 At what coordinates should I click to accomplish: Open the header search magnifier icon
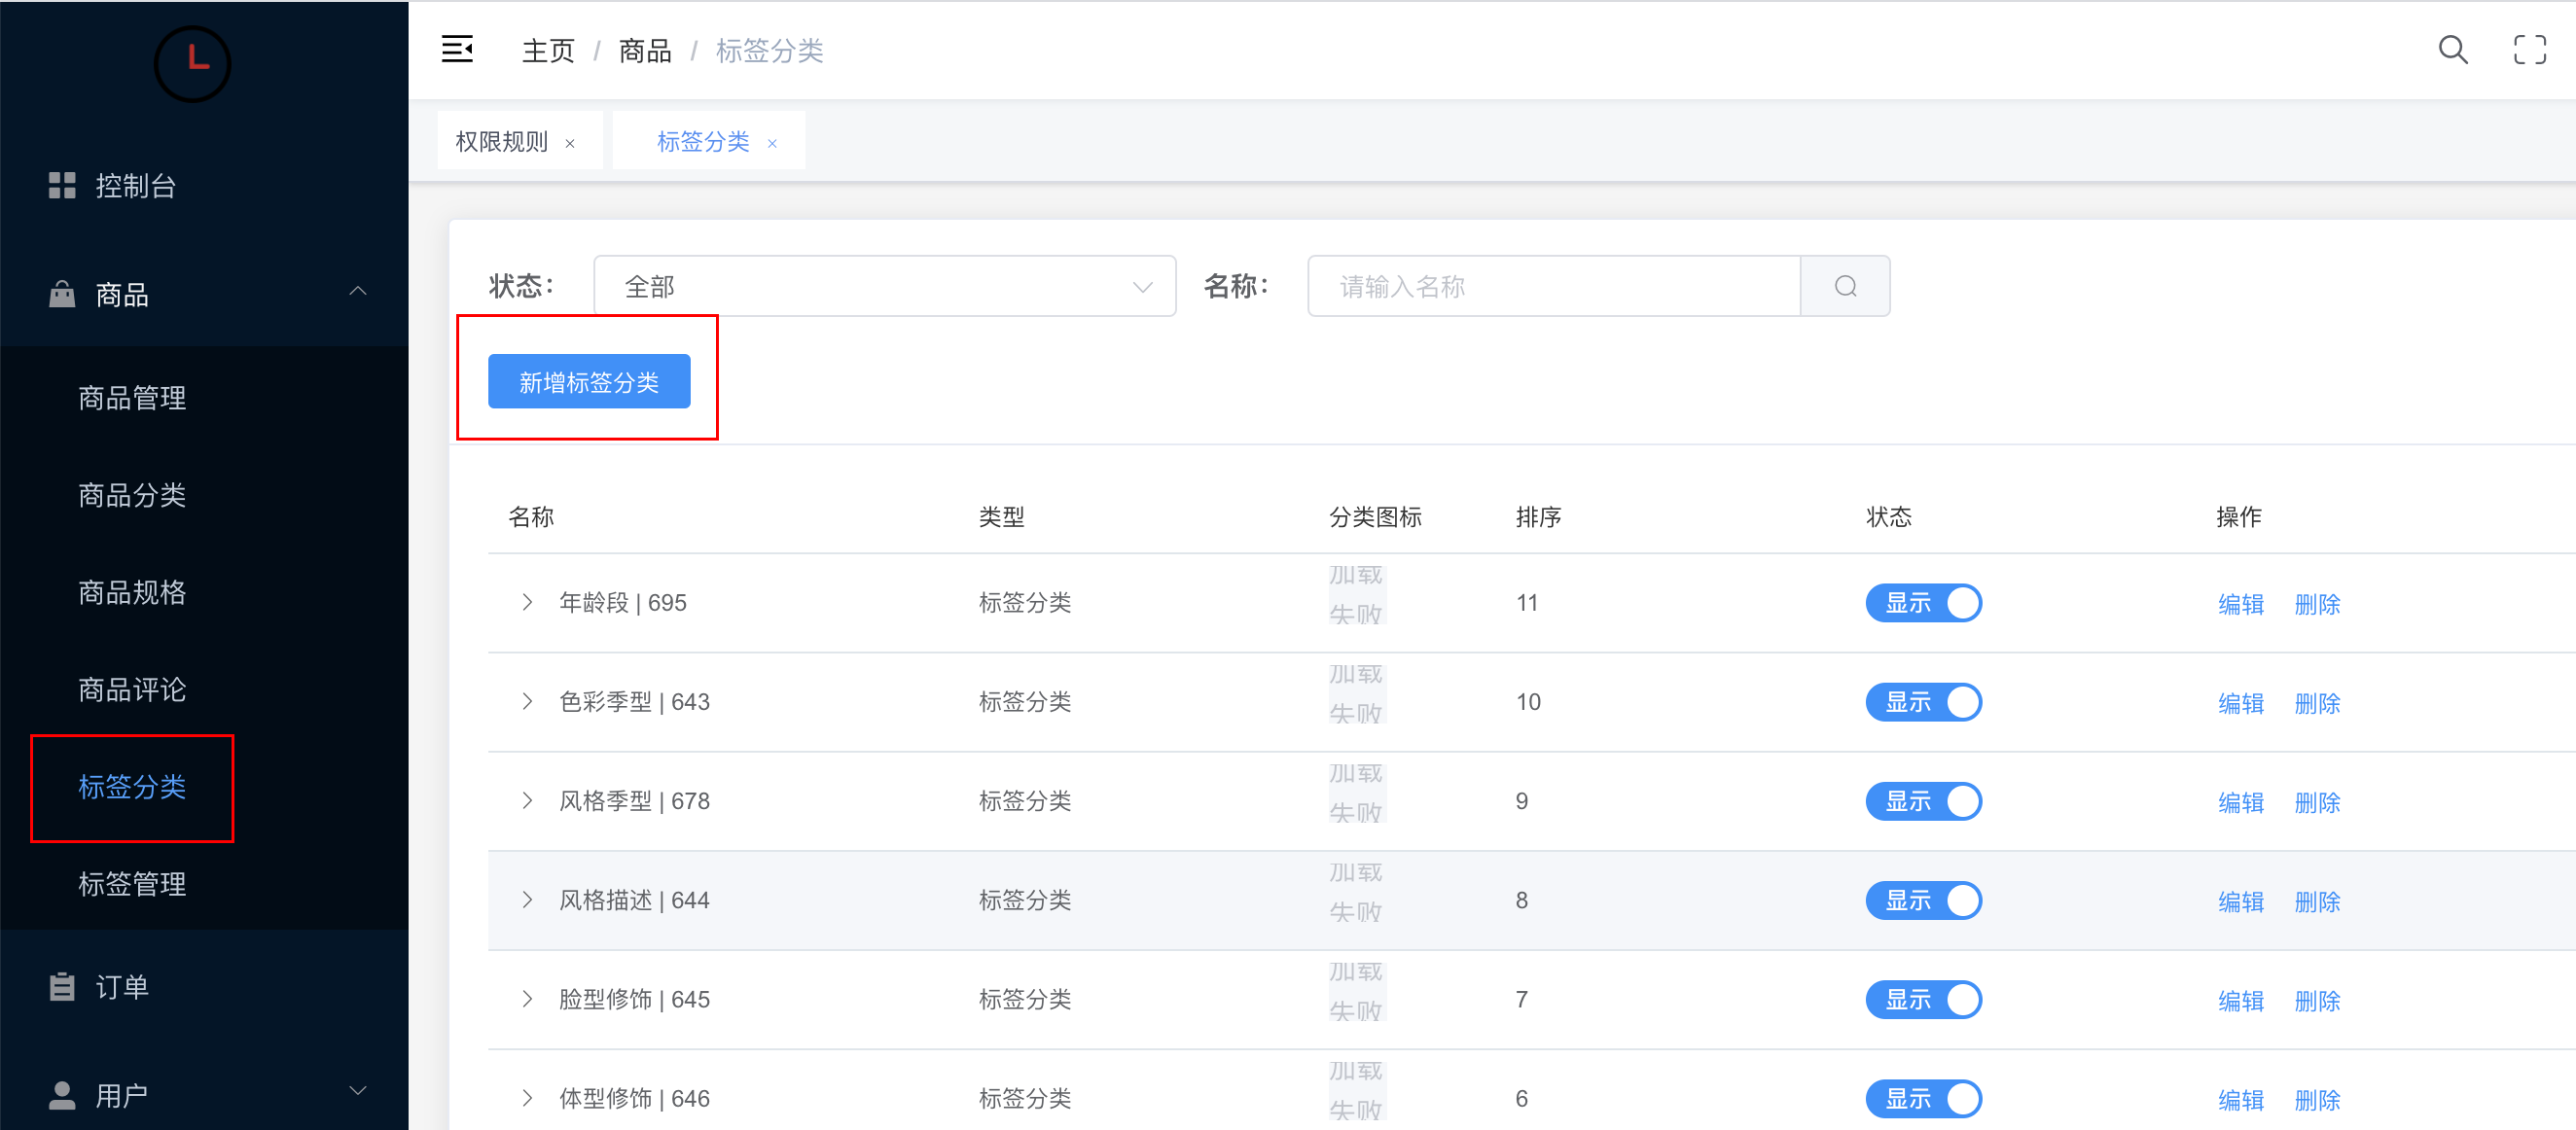2452,49
